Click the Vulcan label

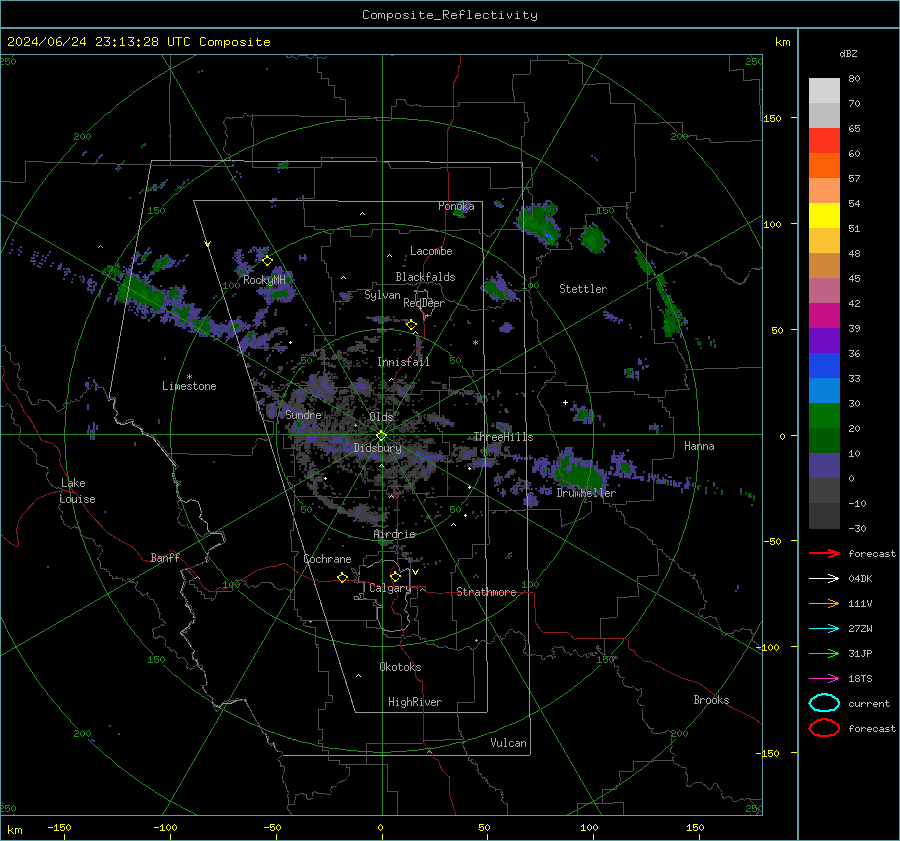pyautogui.click(x=509, y=743)
